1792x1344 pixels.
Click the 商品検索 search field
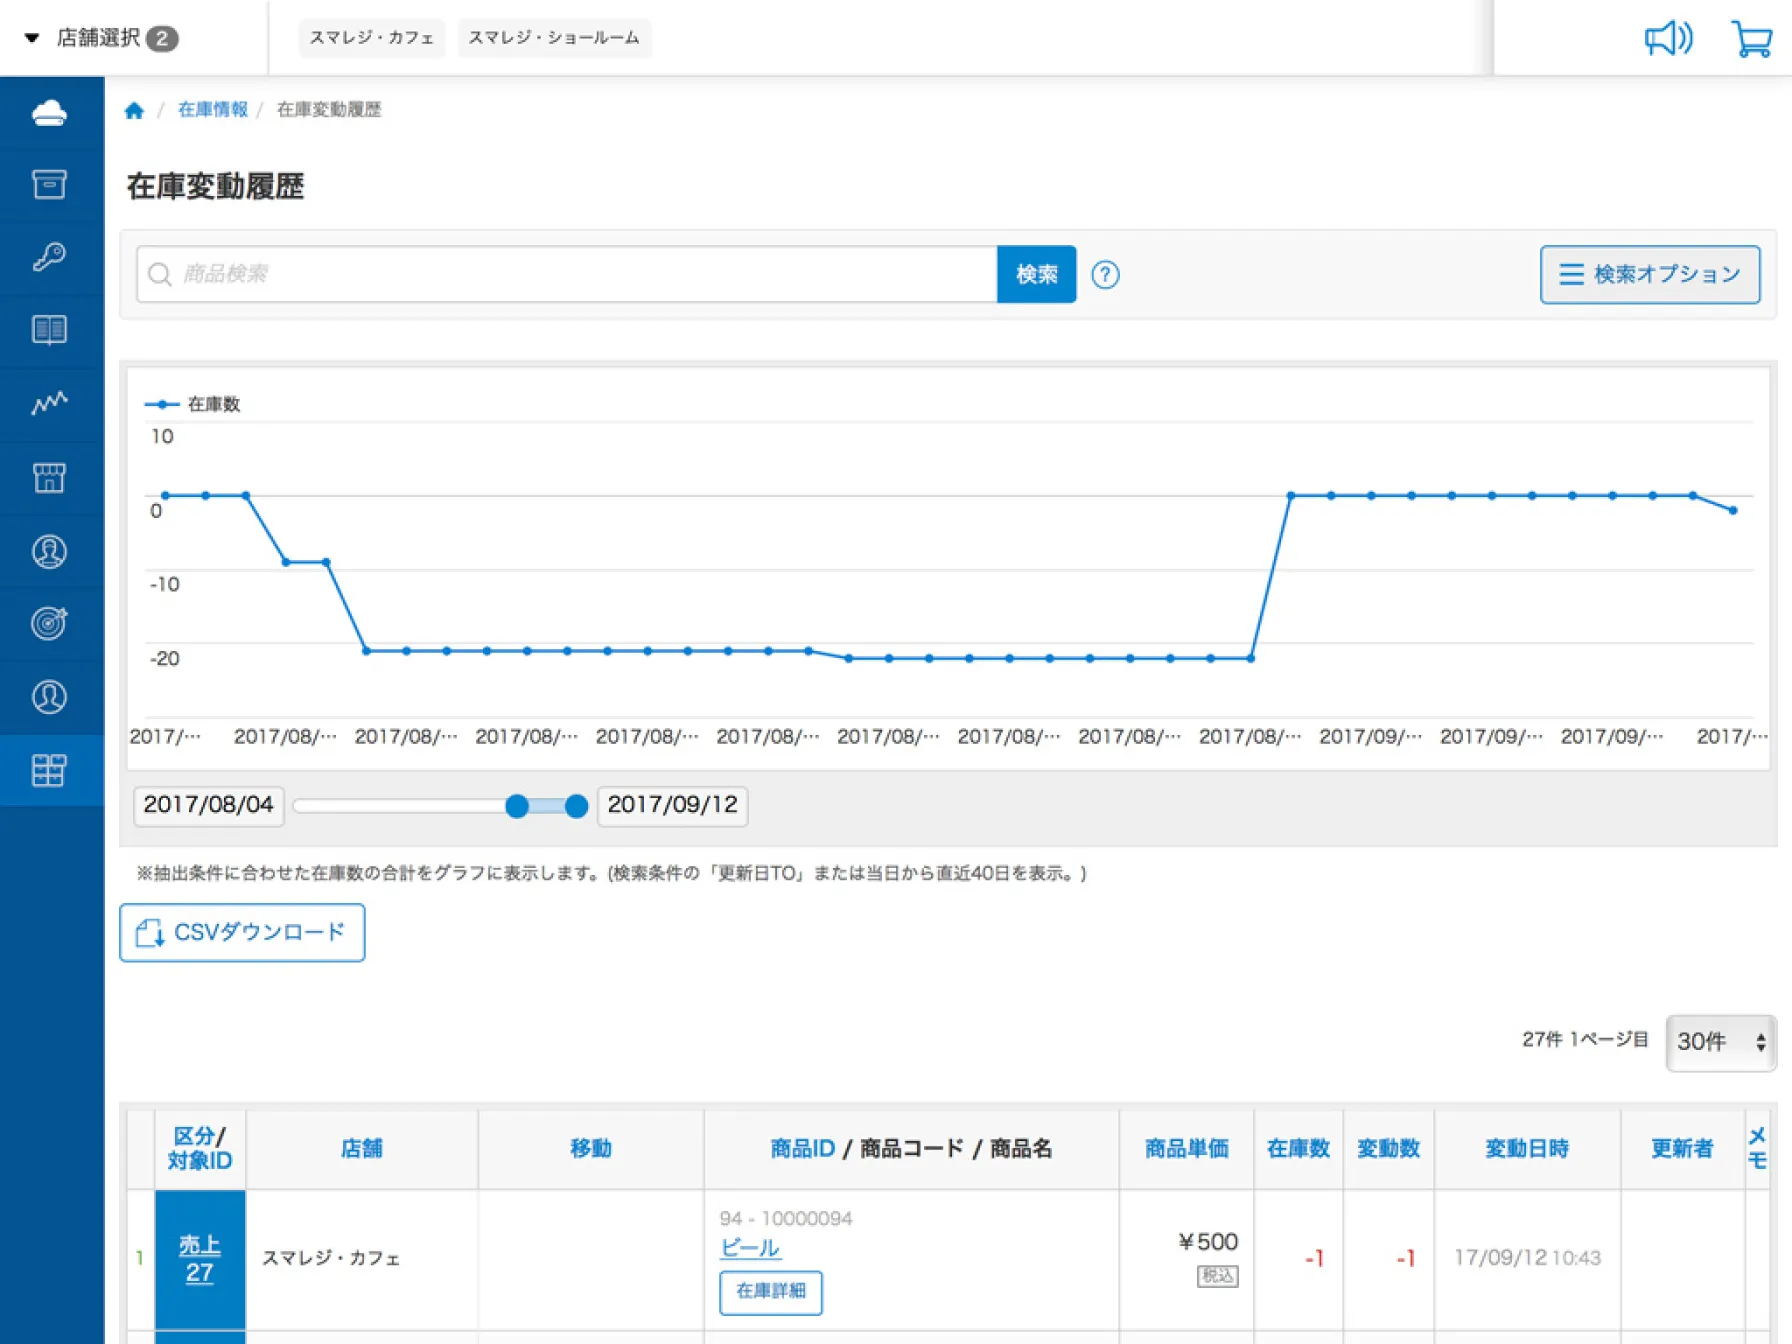[567, 274]
